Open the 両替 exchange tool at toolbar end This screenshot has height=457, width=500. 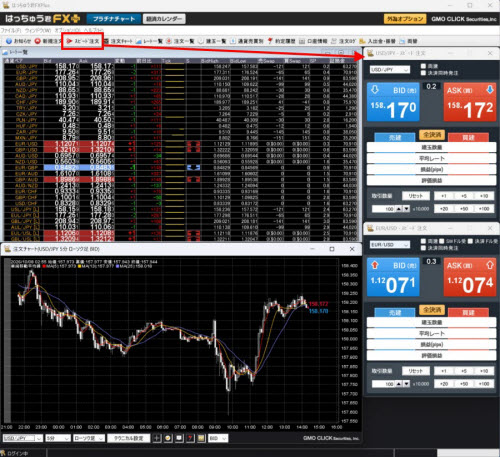[x=409, y=41]
